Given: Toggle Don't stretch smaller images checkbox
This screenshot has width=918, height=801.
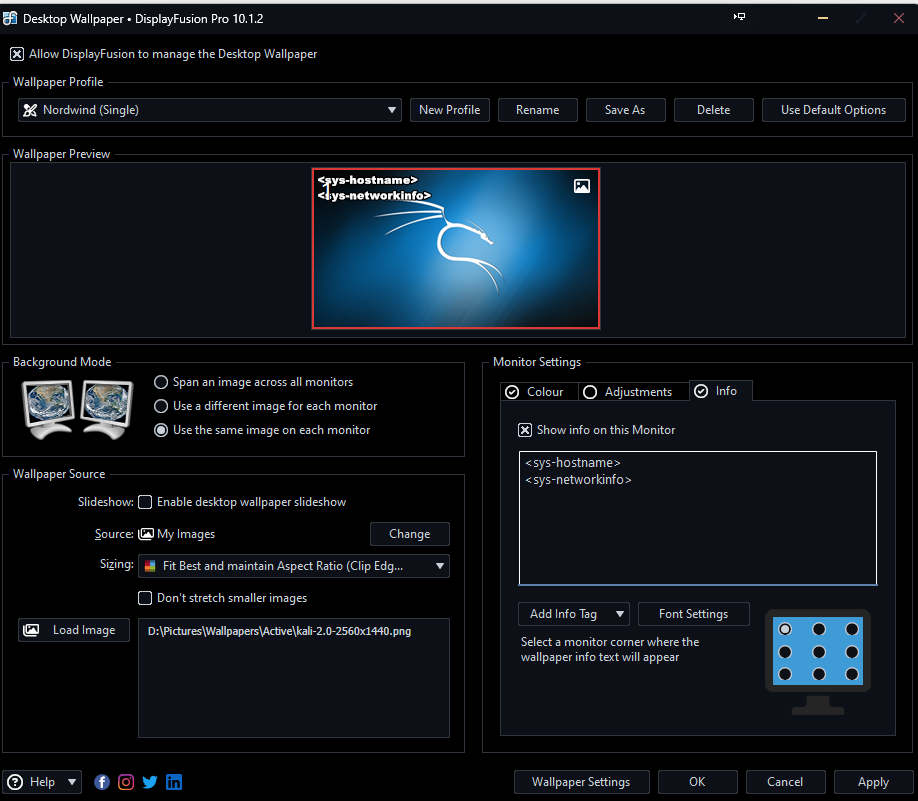Looking at the screenshot, I should coord(145,598).
